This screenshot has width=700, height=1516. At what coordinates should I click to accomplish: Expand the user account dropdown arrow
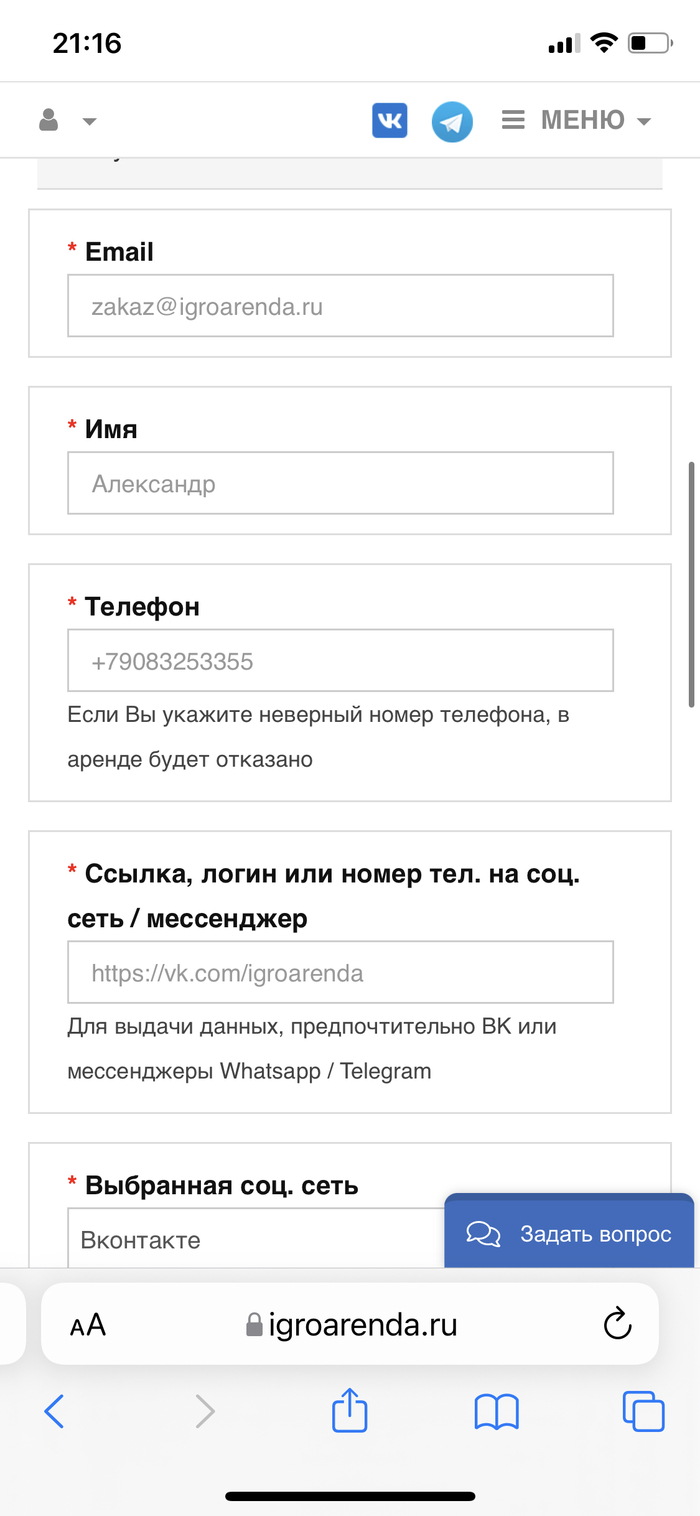[x=89, y=122]
